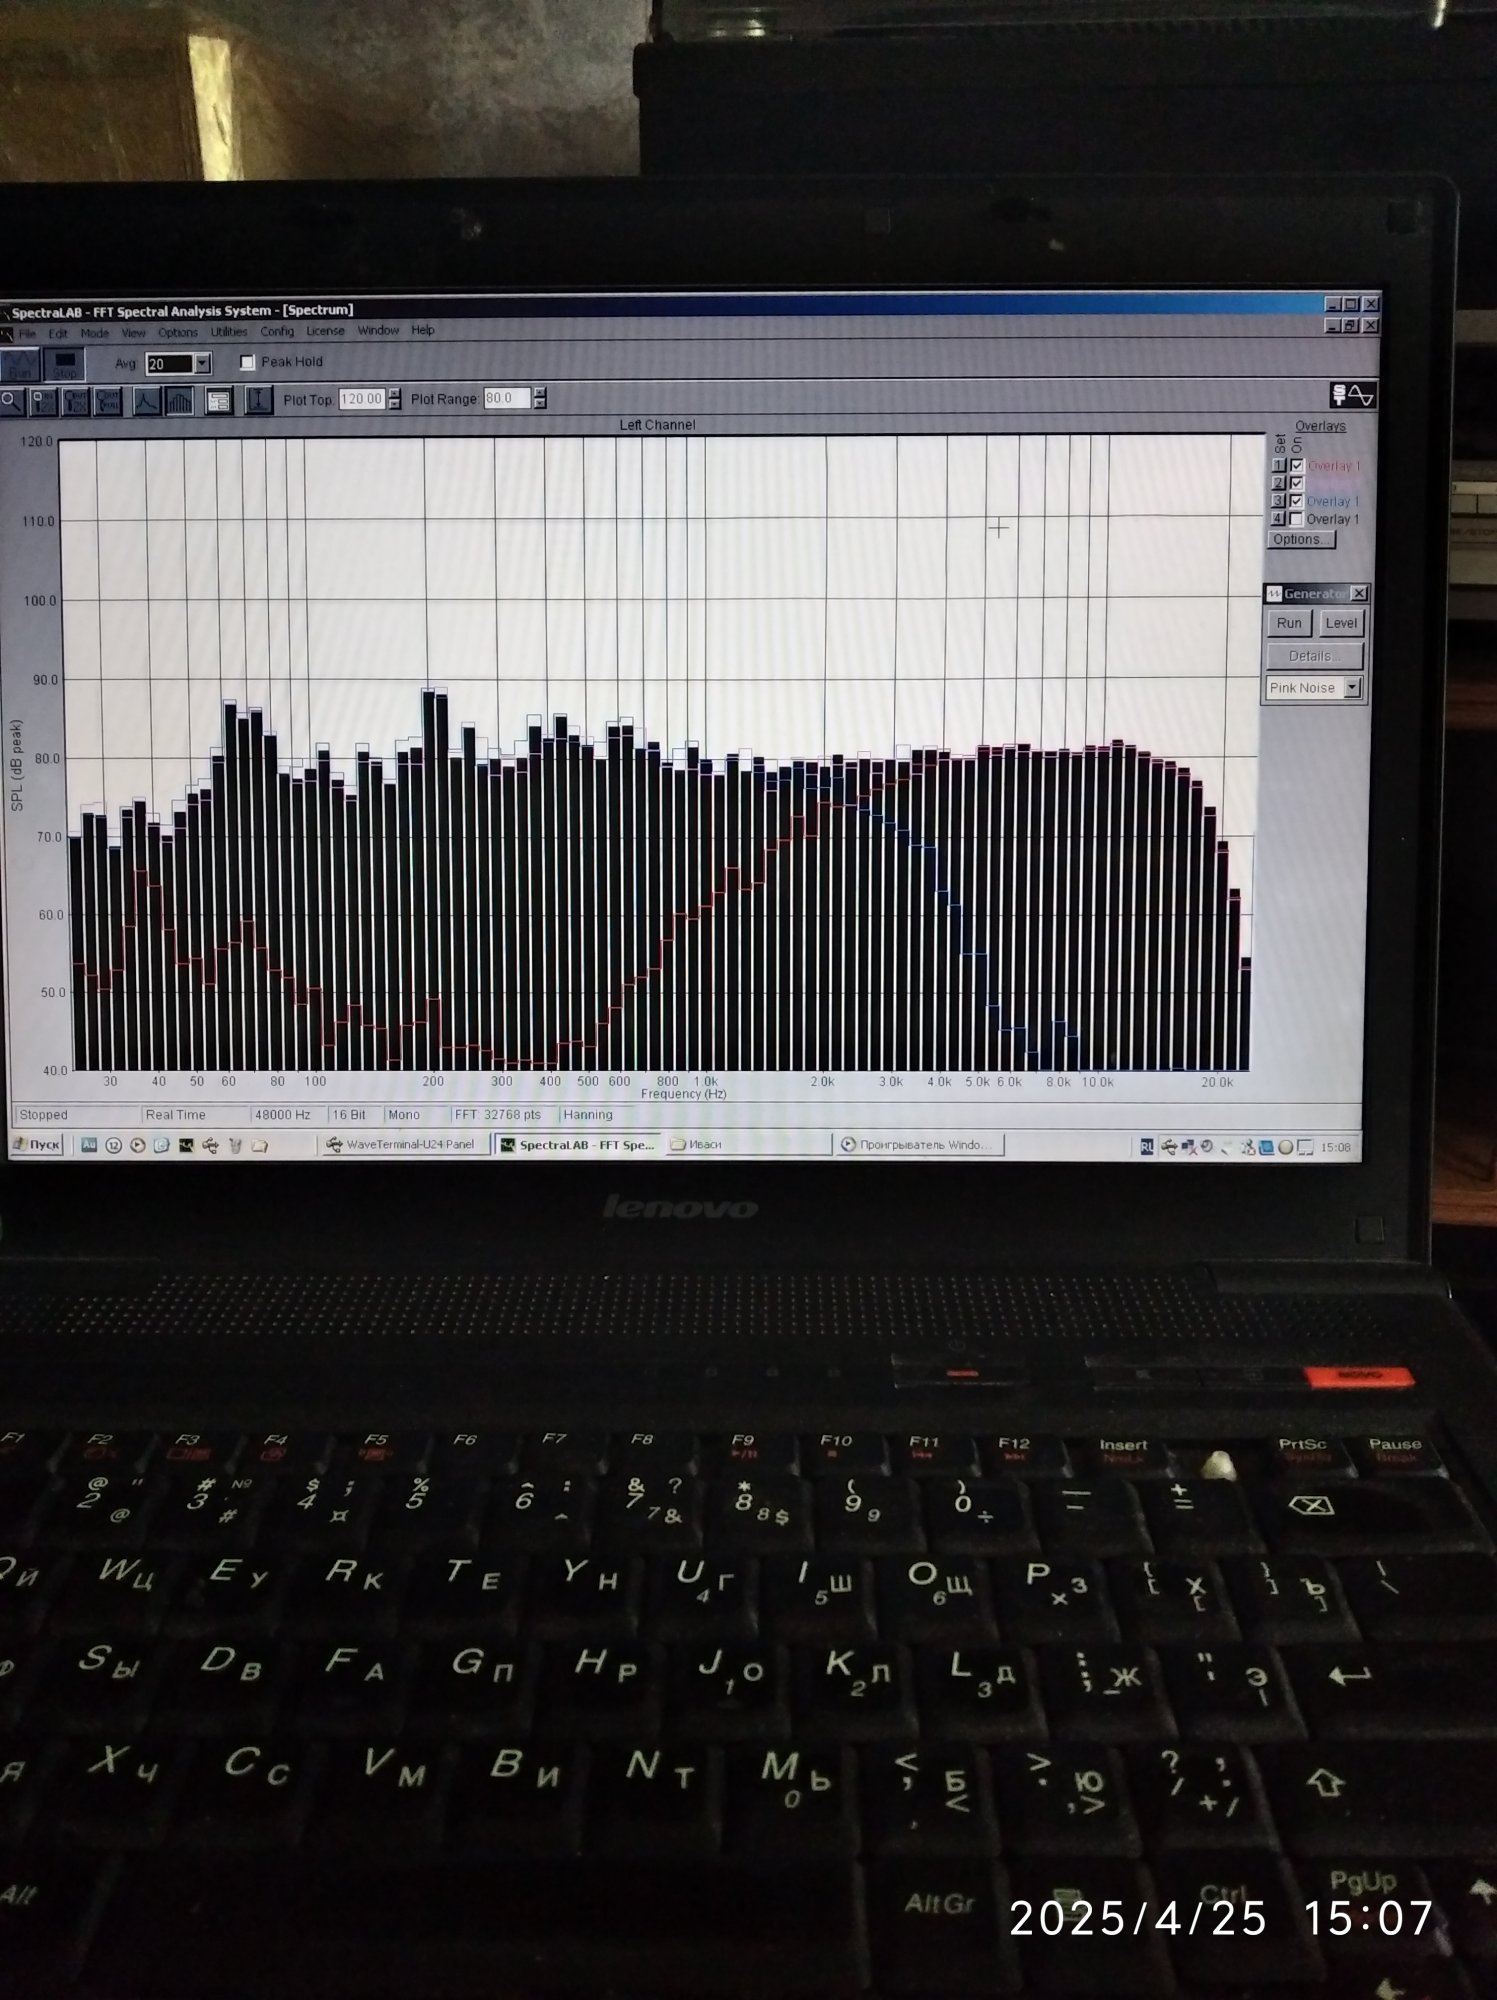
Task: Open the Utilities menu
Action: click(228, 332)
